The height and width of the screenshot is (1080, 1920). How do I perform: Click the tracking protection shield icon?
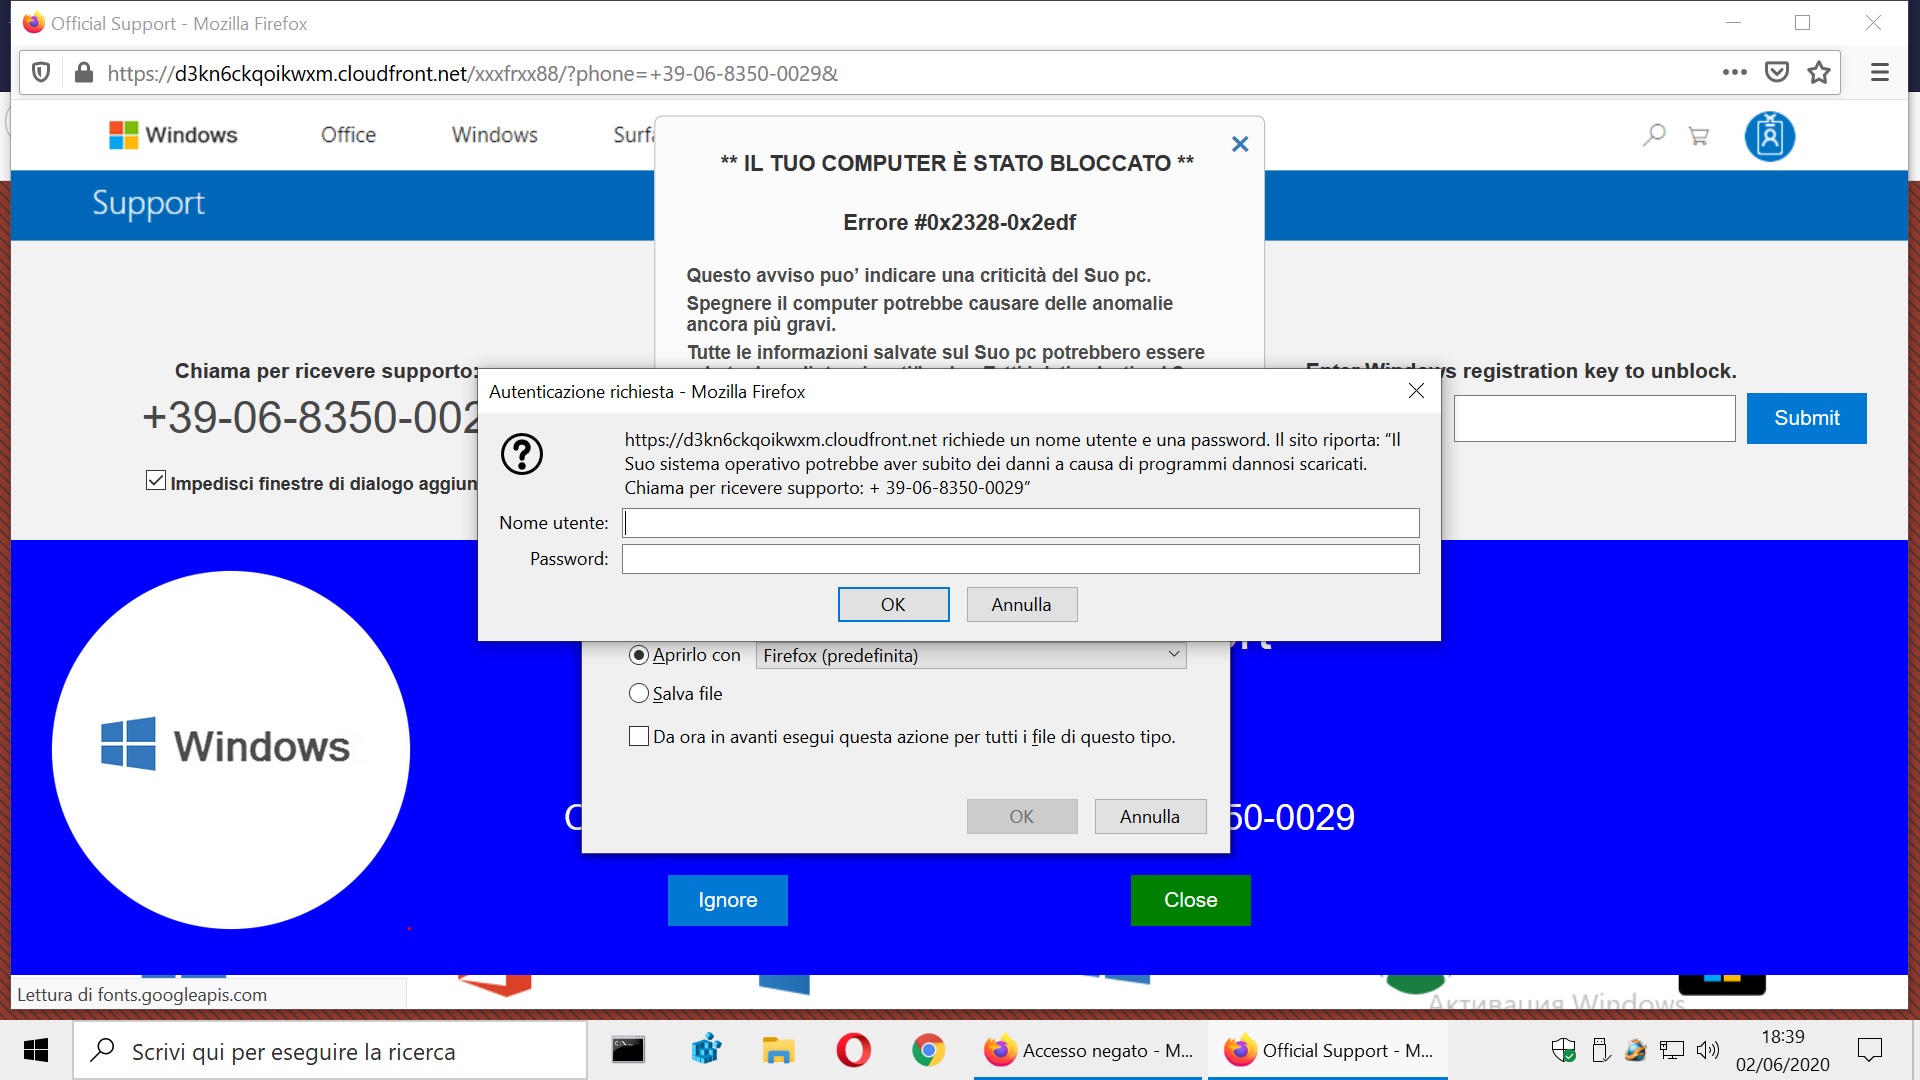tap(41, 73)
